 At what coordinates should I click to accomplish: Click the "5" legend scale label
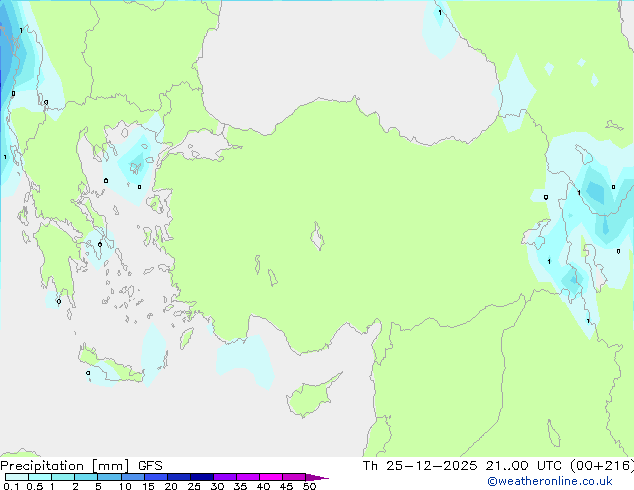tap(98, 486)
